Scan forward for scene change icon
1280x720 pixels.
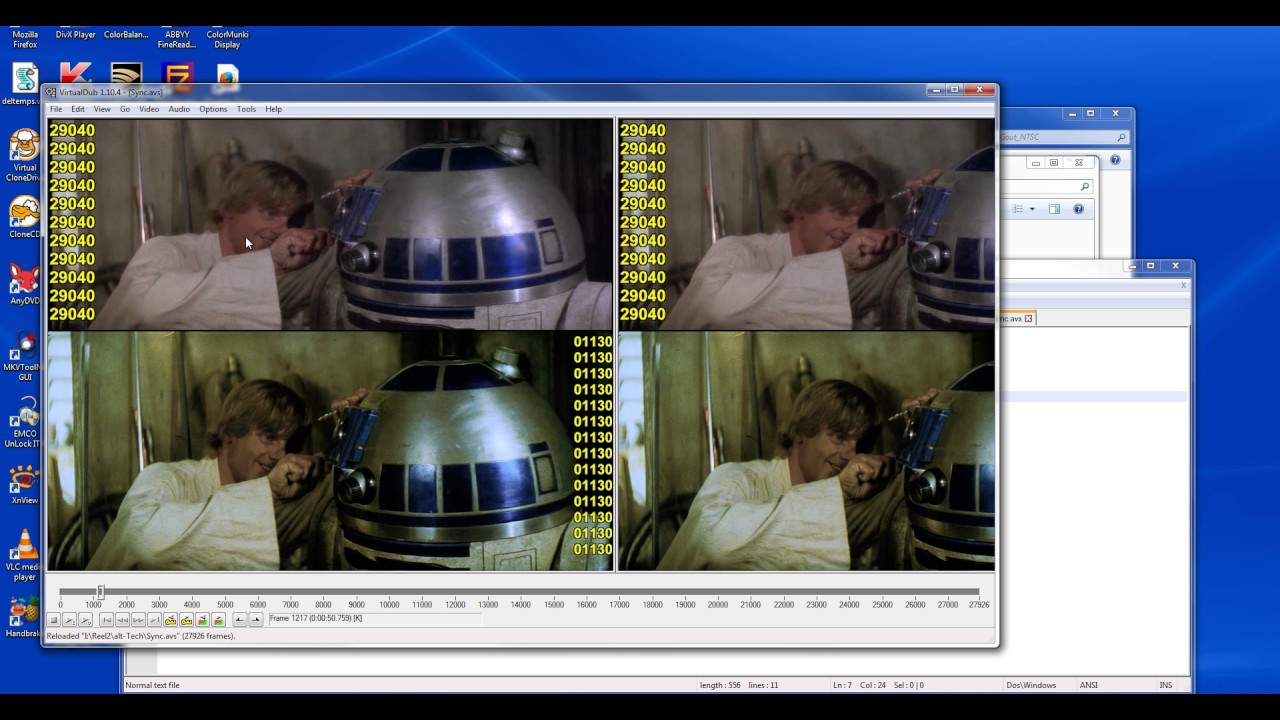pyautogui.click(x=218, y=620)
